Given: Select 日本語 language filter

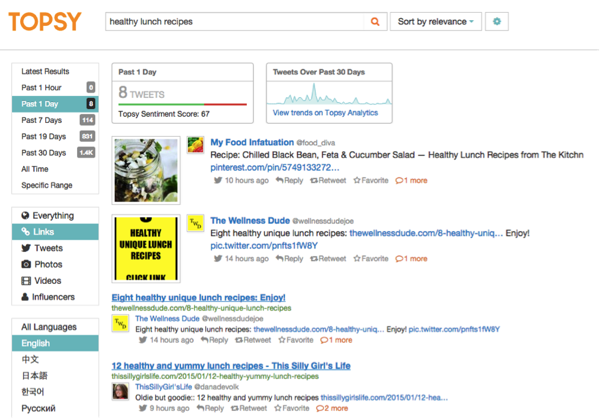Looking at the screenshot, I should tap(34, 376).
